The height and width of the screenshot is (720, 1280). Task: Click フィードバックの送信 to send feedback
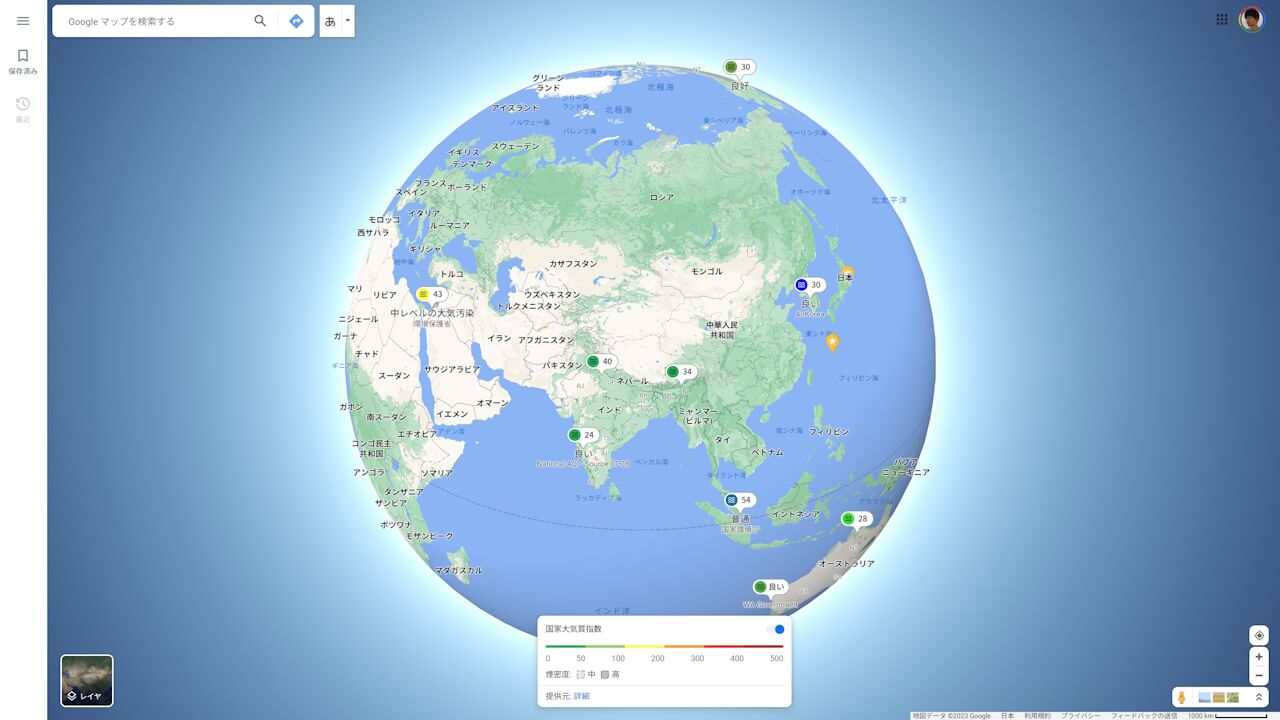(1147, 716)
